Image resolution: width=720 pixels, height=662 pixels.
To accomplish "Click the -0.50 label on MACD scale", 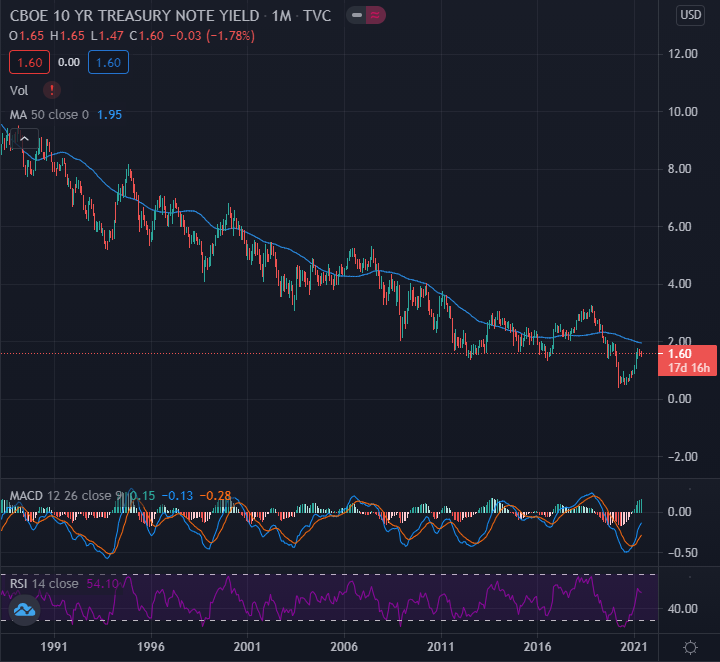I will coord(682,553).
